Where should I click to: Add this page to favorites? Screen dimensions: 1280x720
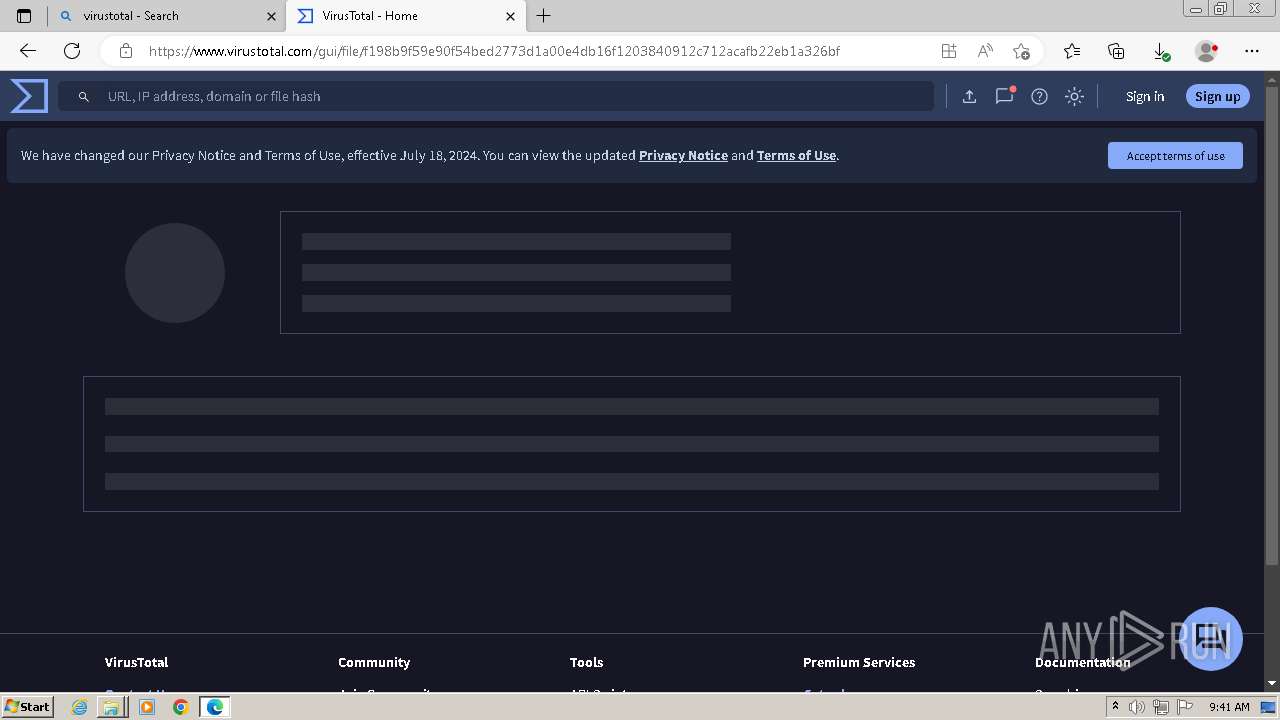tap(1021, 51)
